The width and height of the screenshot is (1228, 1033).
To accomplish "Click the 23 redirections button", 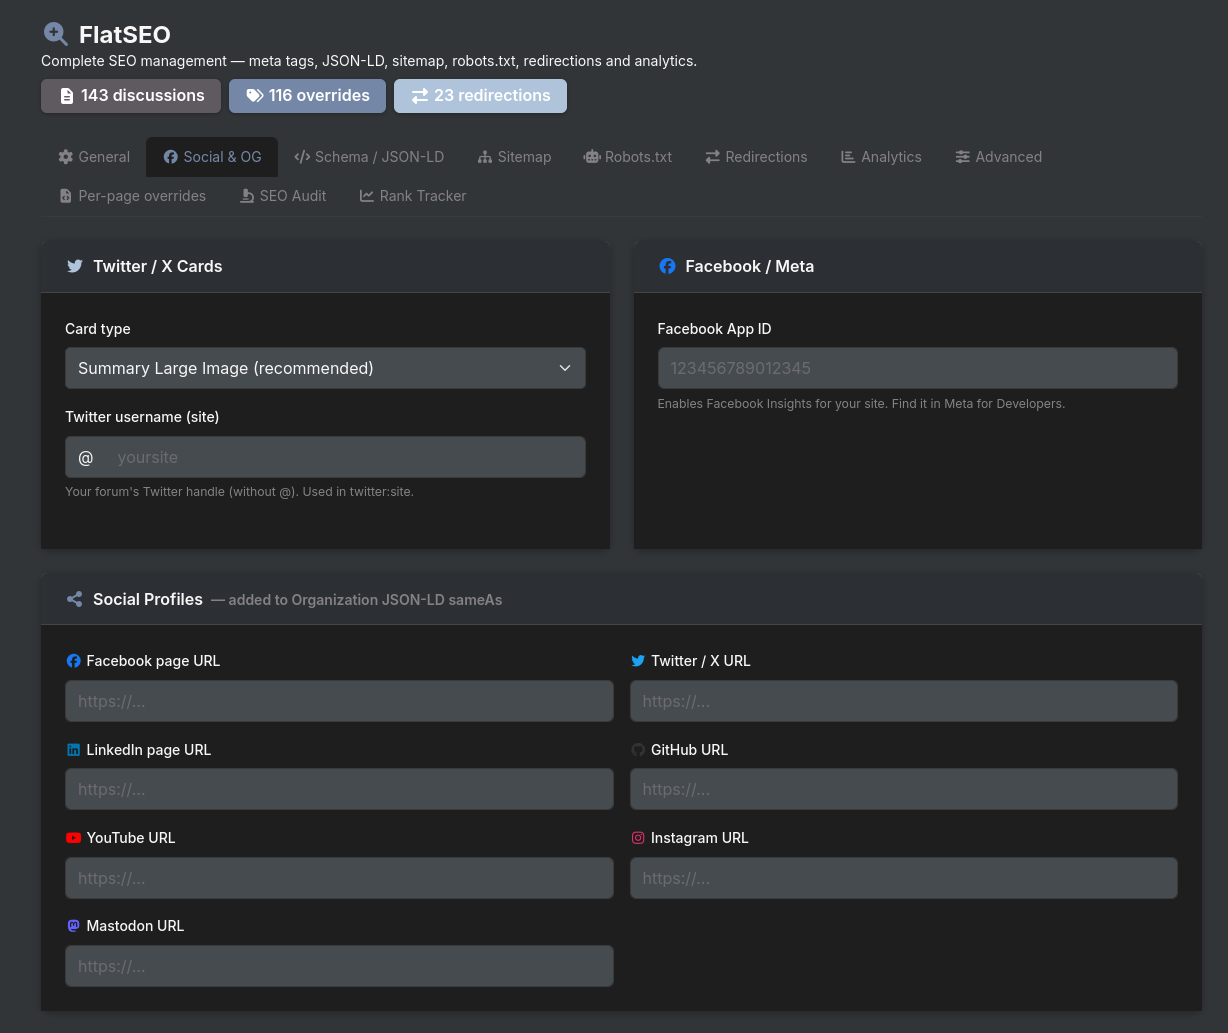I will point(480,96).
